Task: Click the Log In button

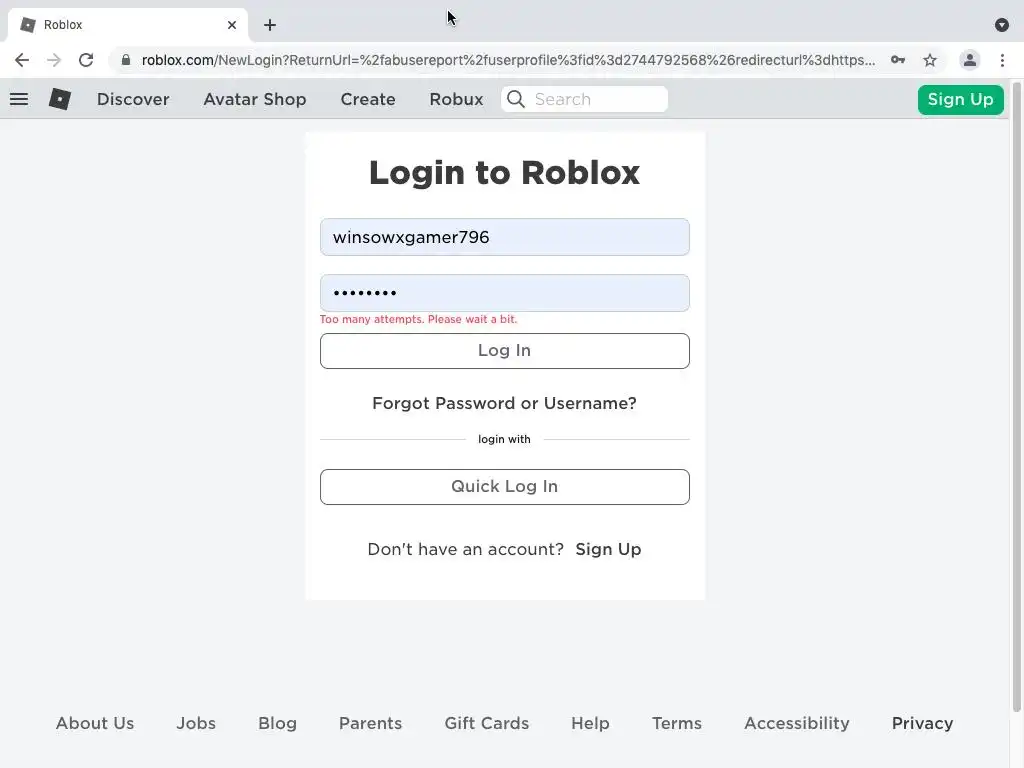Action: (505, 351)
